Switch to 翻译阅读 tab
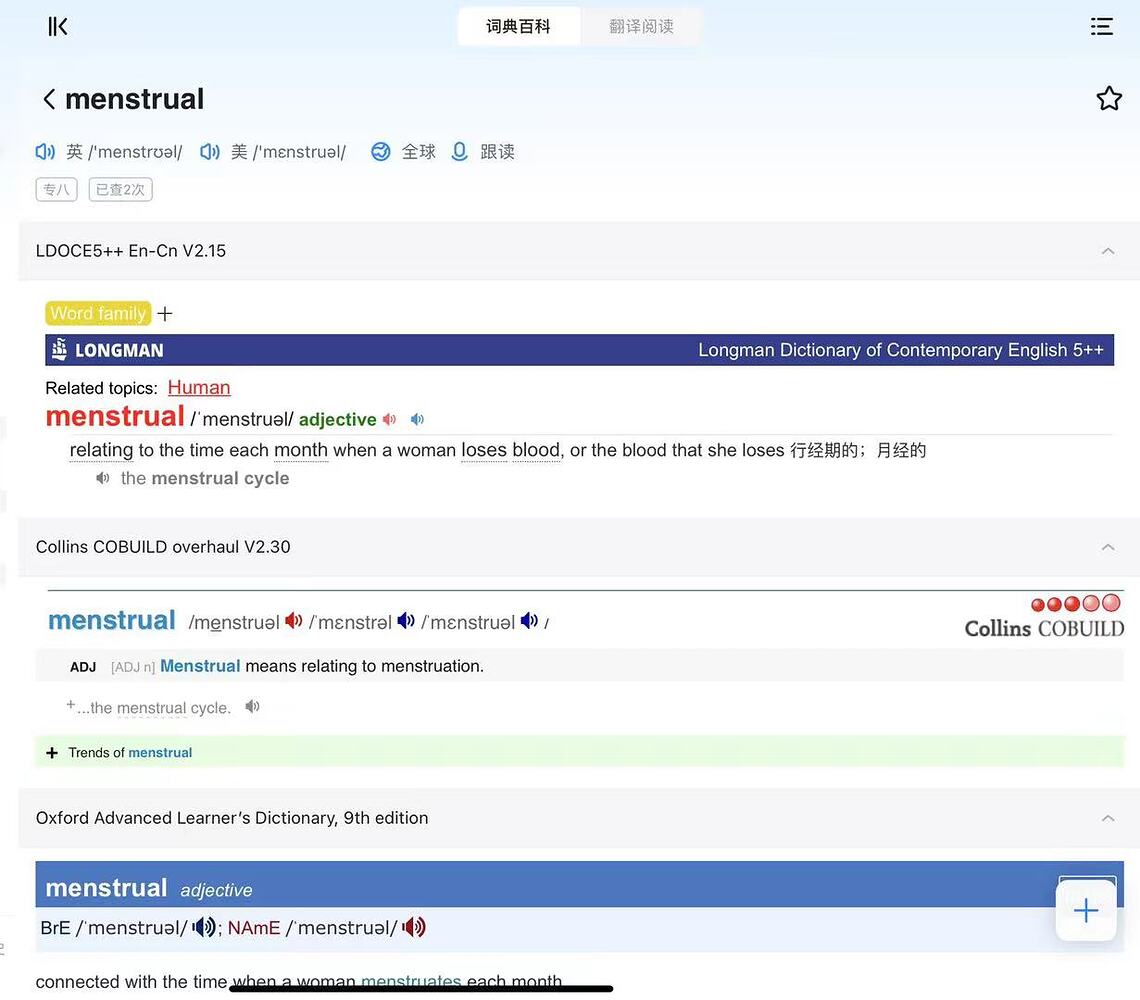1140x1000 pixels. click(641, 27)
